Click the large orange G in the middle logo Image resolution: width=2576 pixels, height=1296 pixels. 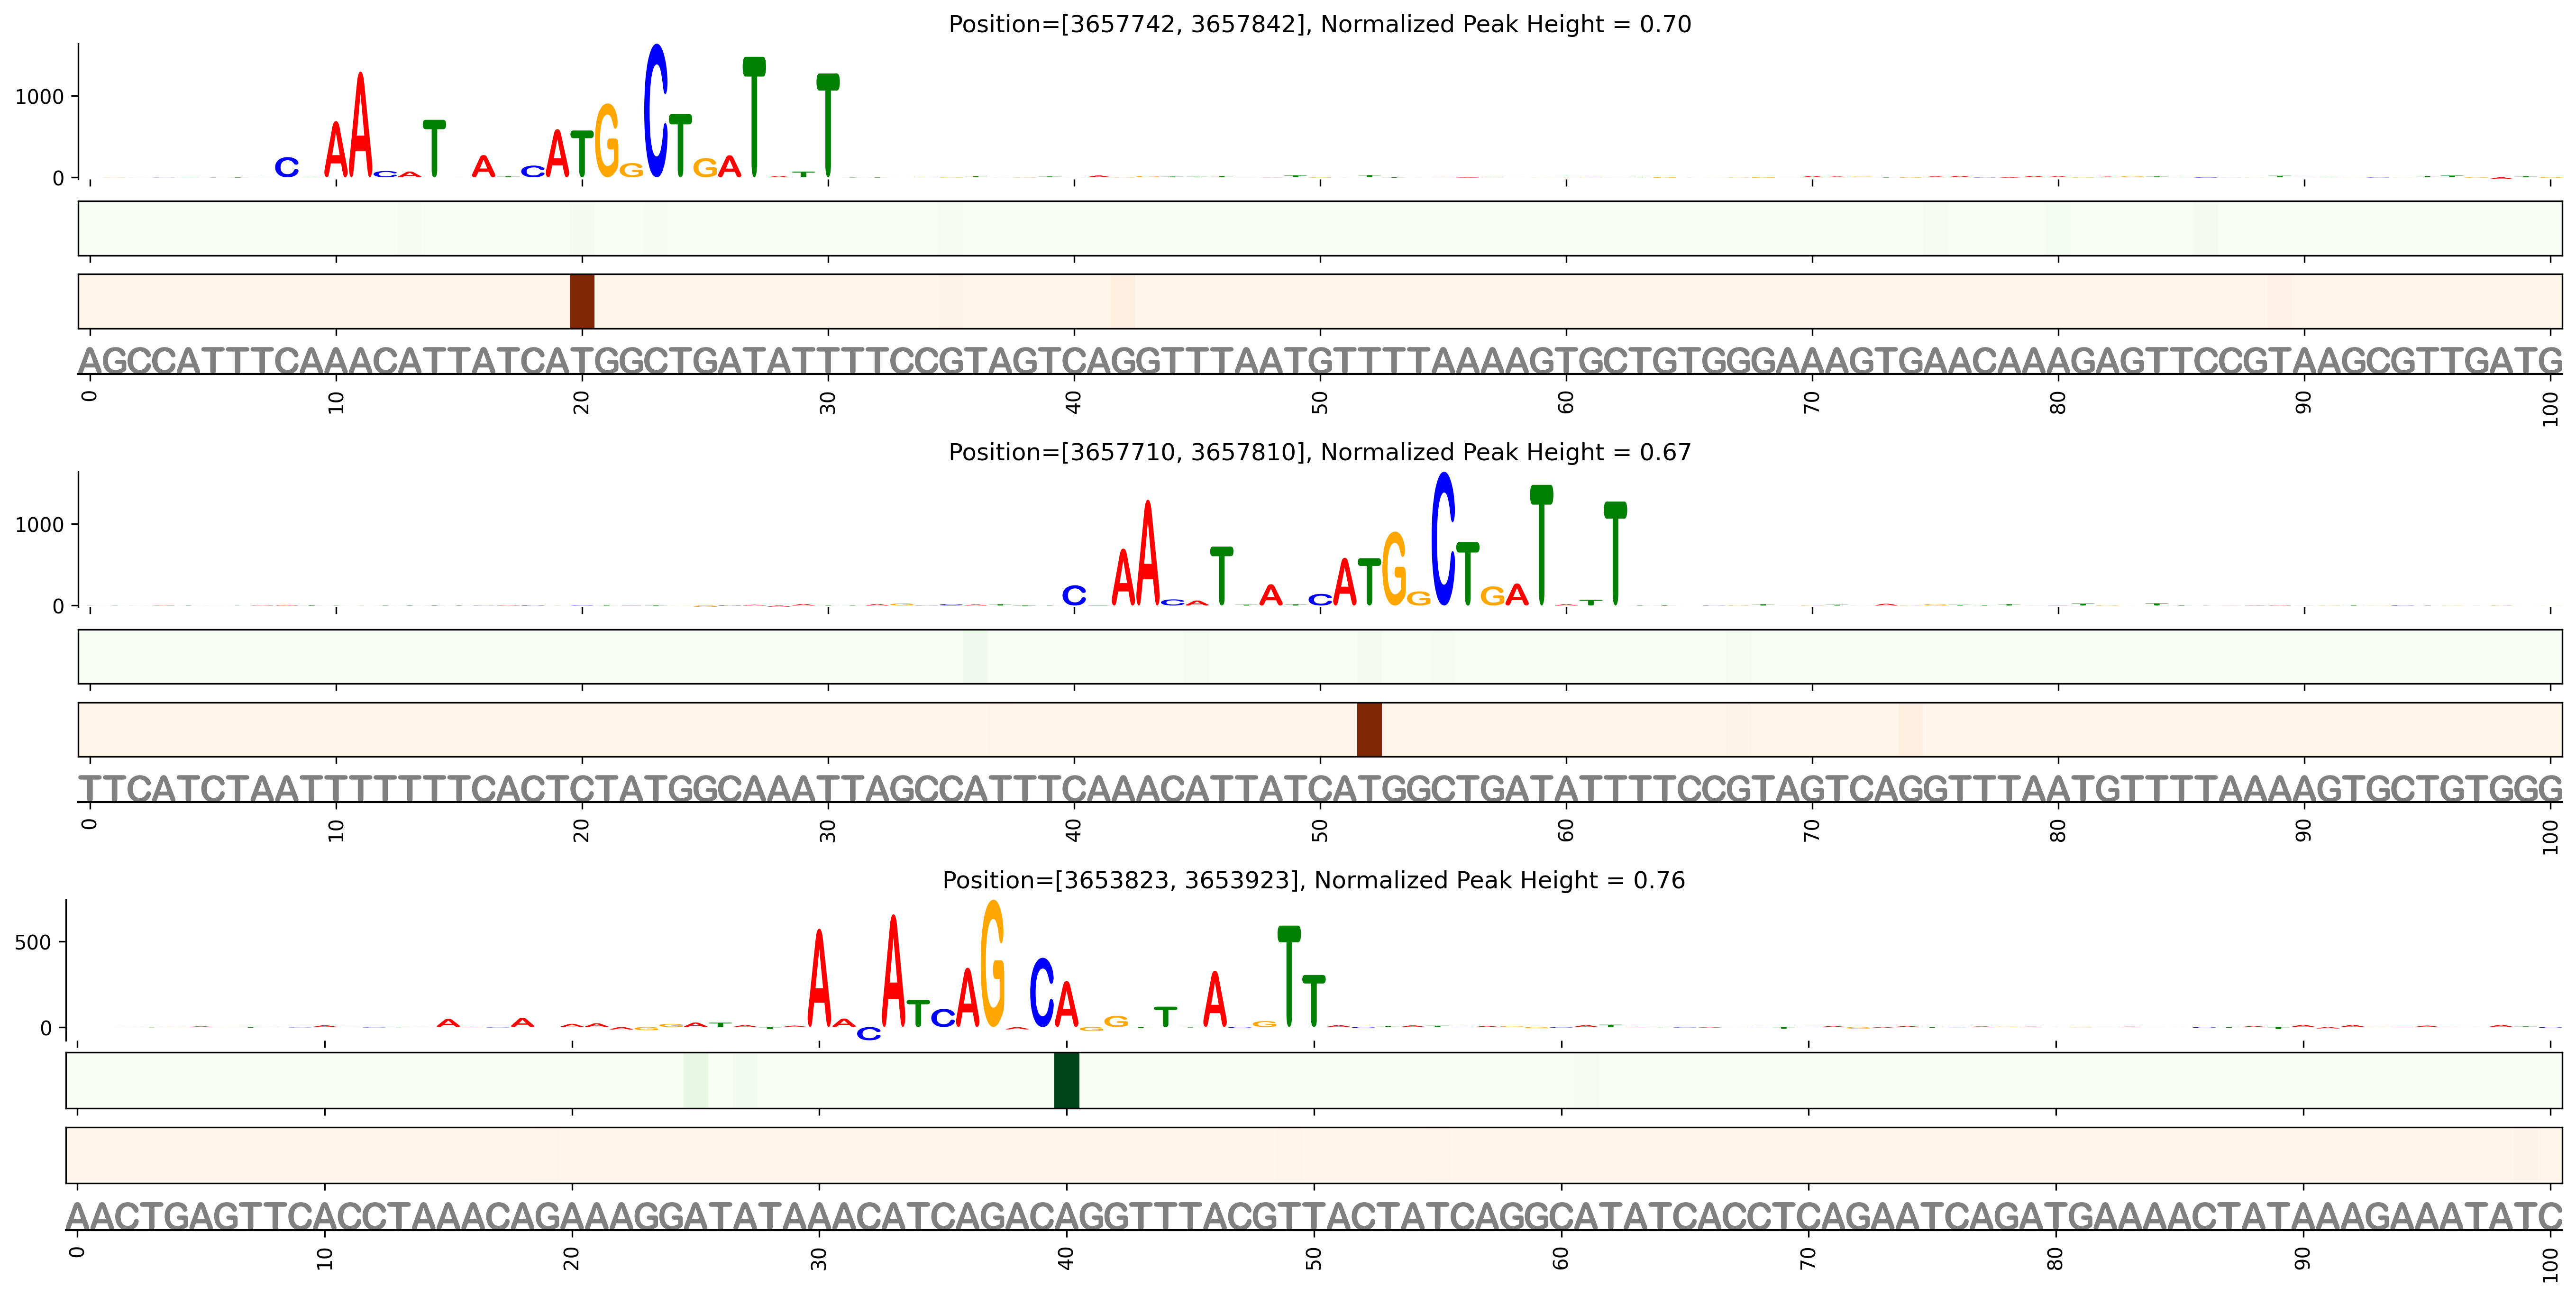point(1394,568)
